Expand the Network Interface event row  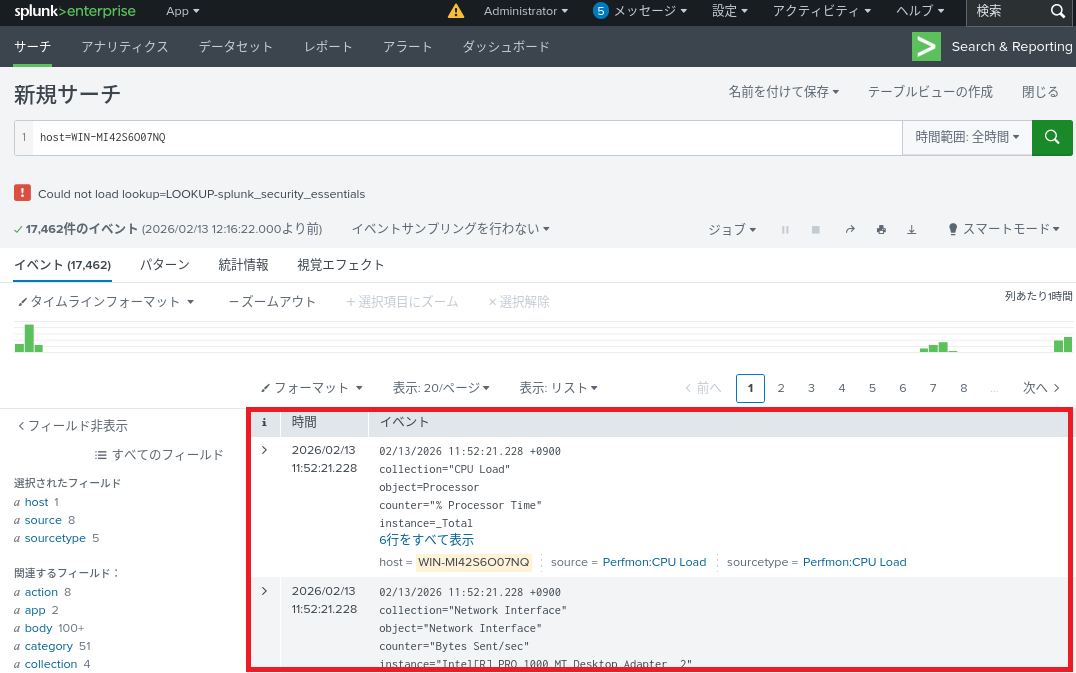click(264, 591)
